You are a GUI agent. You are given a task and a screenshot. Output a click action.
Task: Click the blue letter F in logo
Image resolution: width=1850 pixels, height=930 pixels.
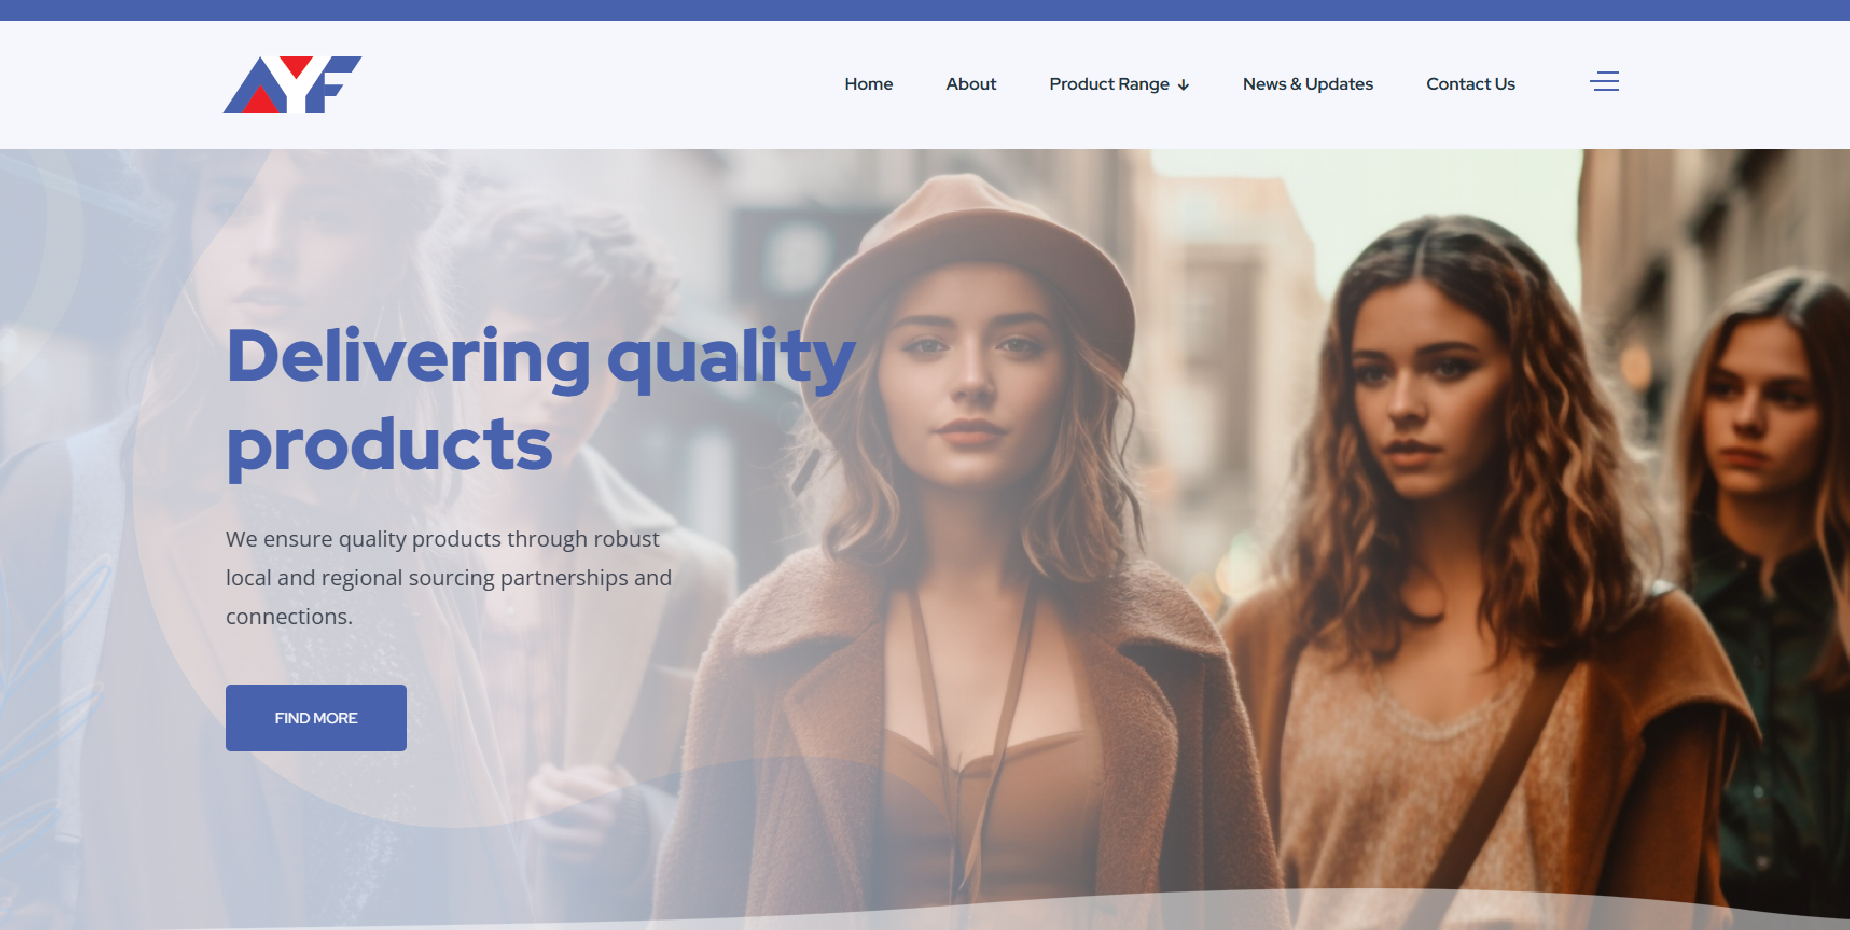(332, 84)
